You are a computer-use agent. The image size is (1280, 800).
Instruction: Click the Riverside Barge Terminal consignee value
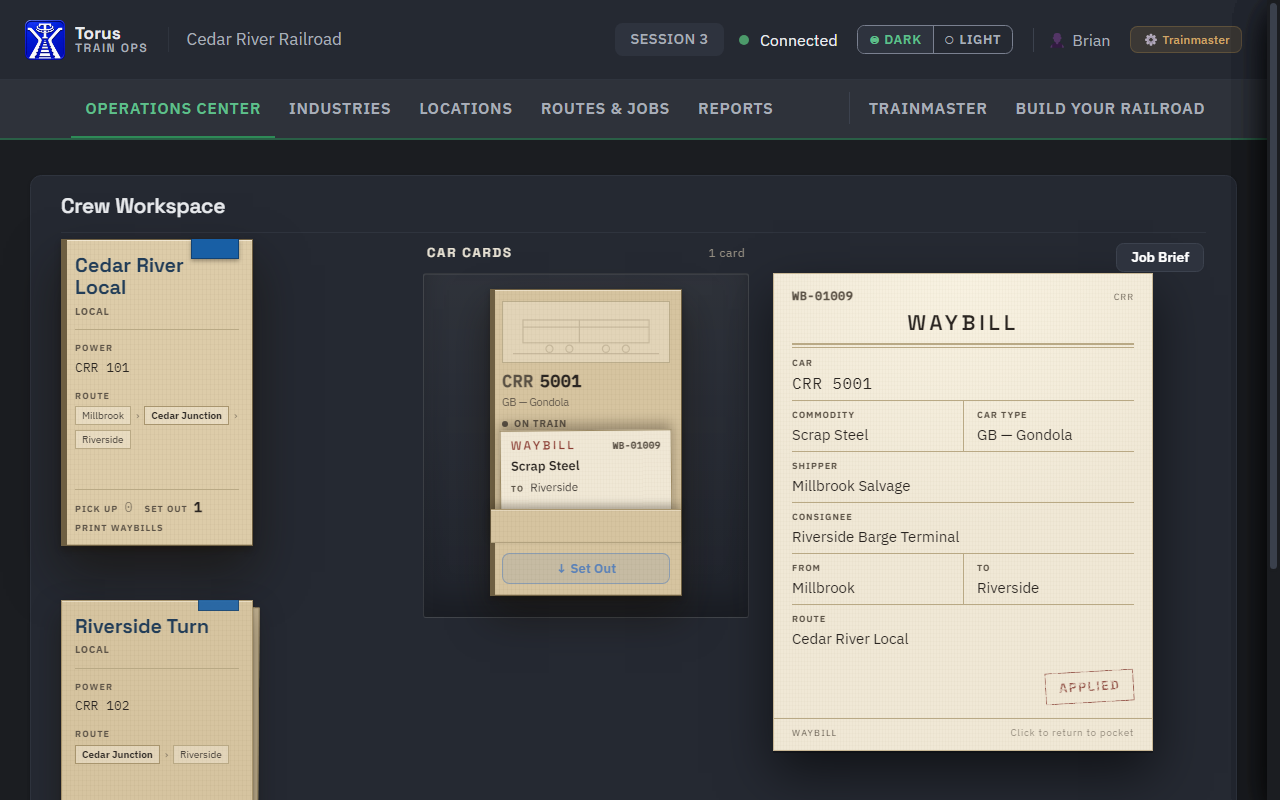tap(876, 537)
